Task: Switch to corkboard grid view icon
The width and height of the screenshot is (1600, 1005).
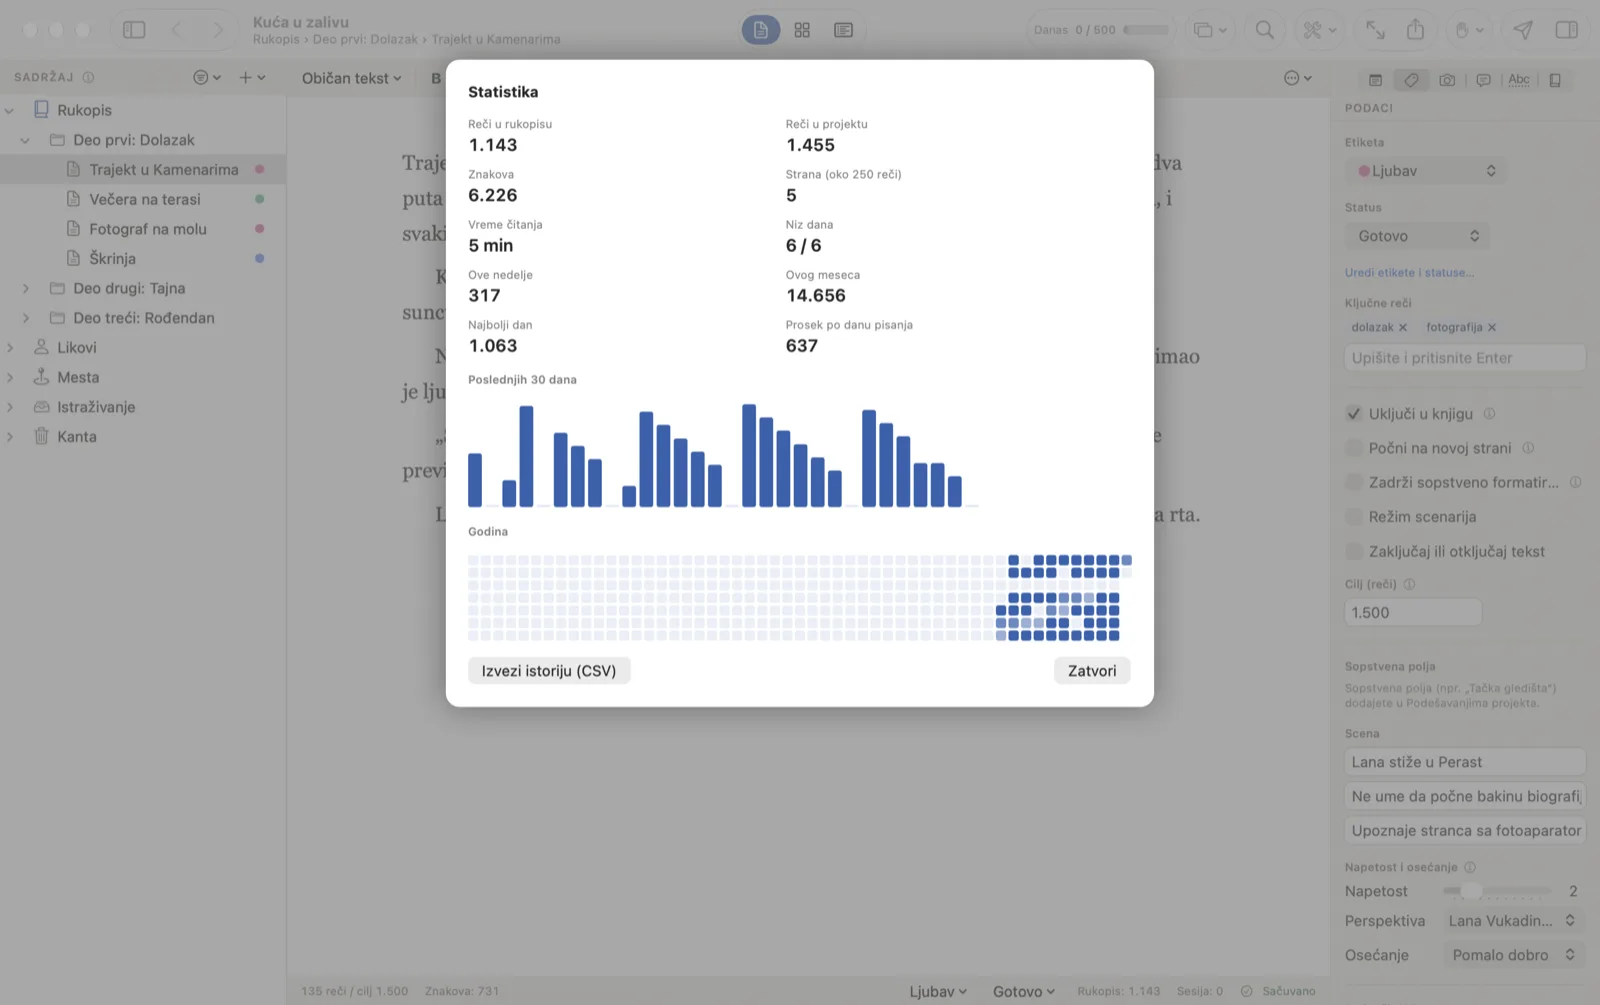Action: (x=802, y=30)
